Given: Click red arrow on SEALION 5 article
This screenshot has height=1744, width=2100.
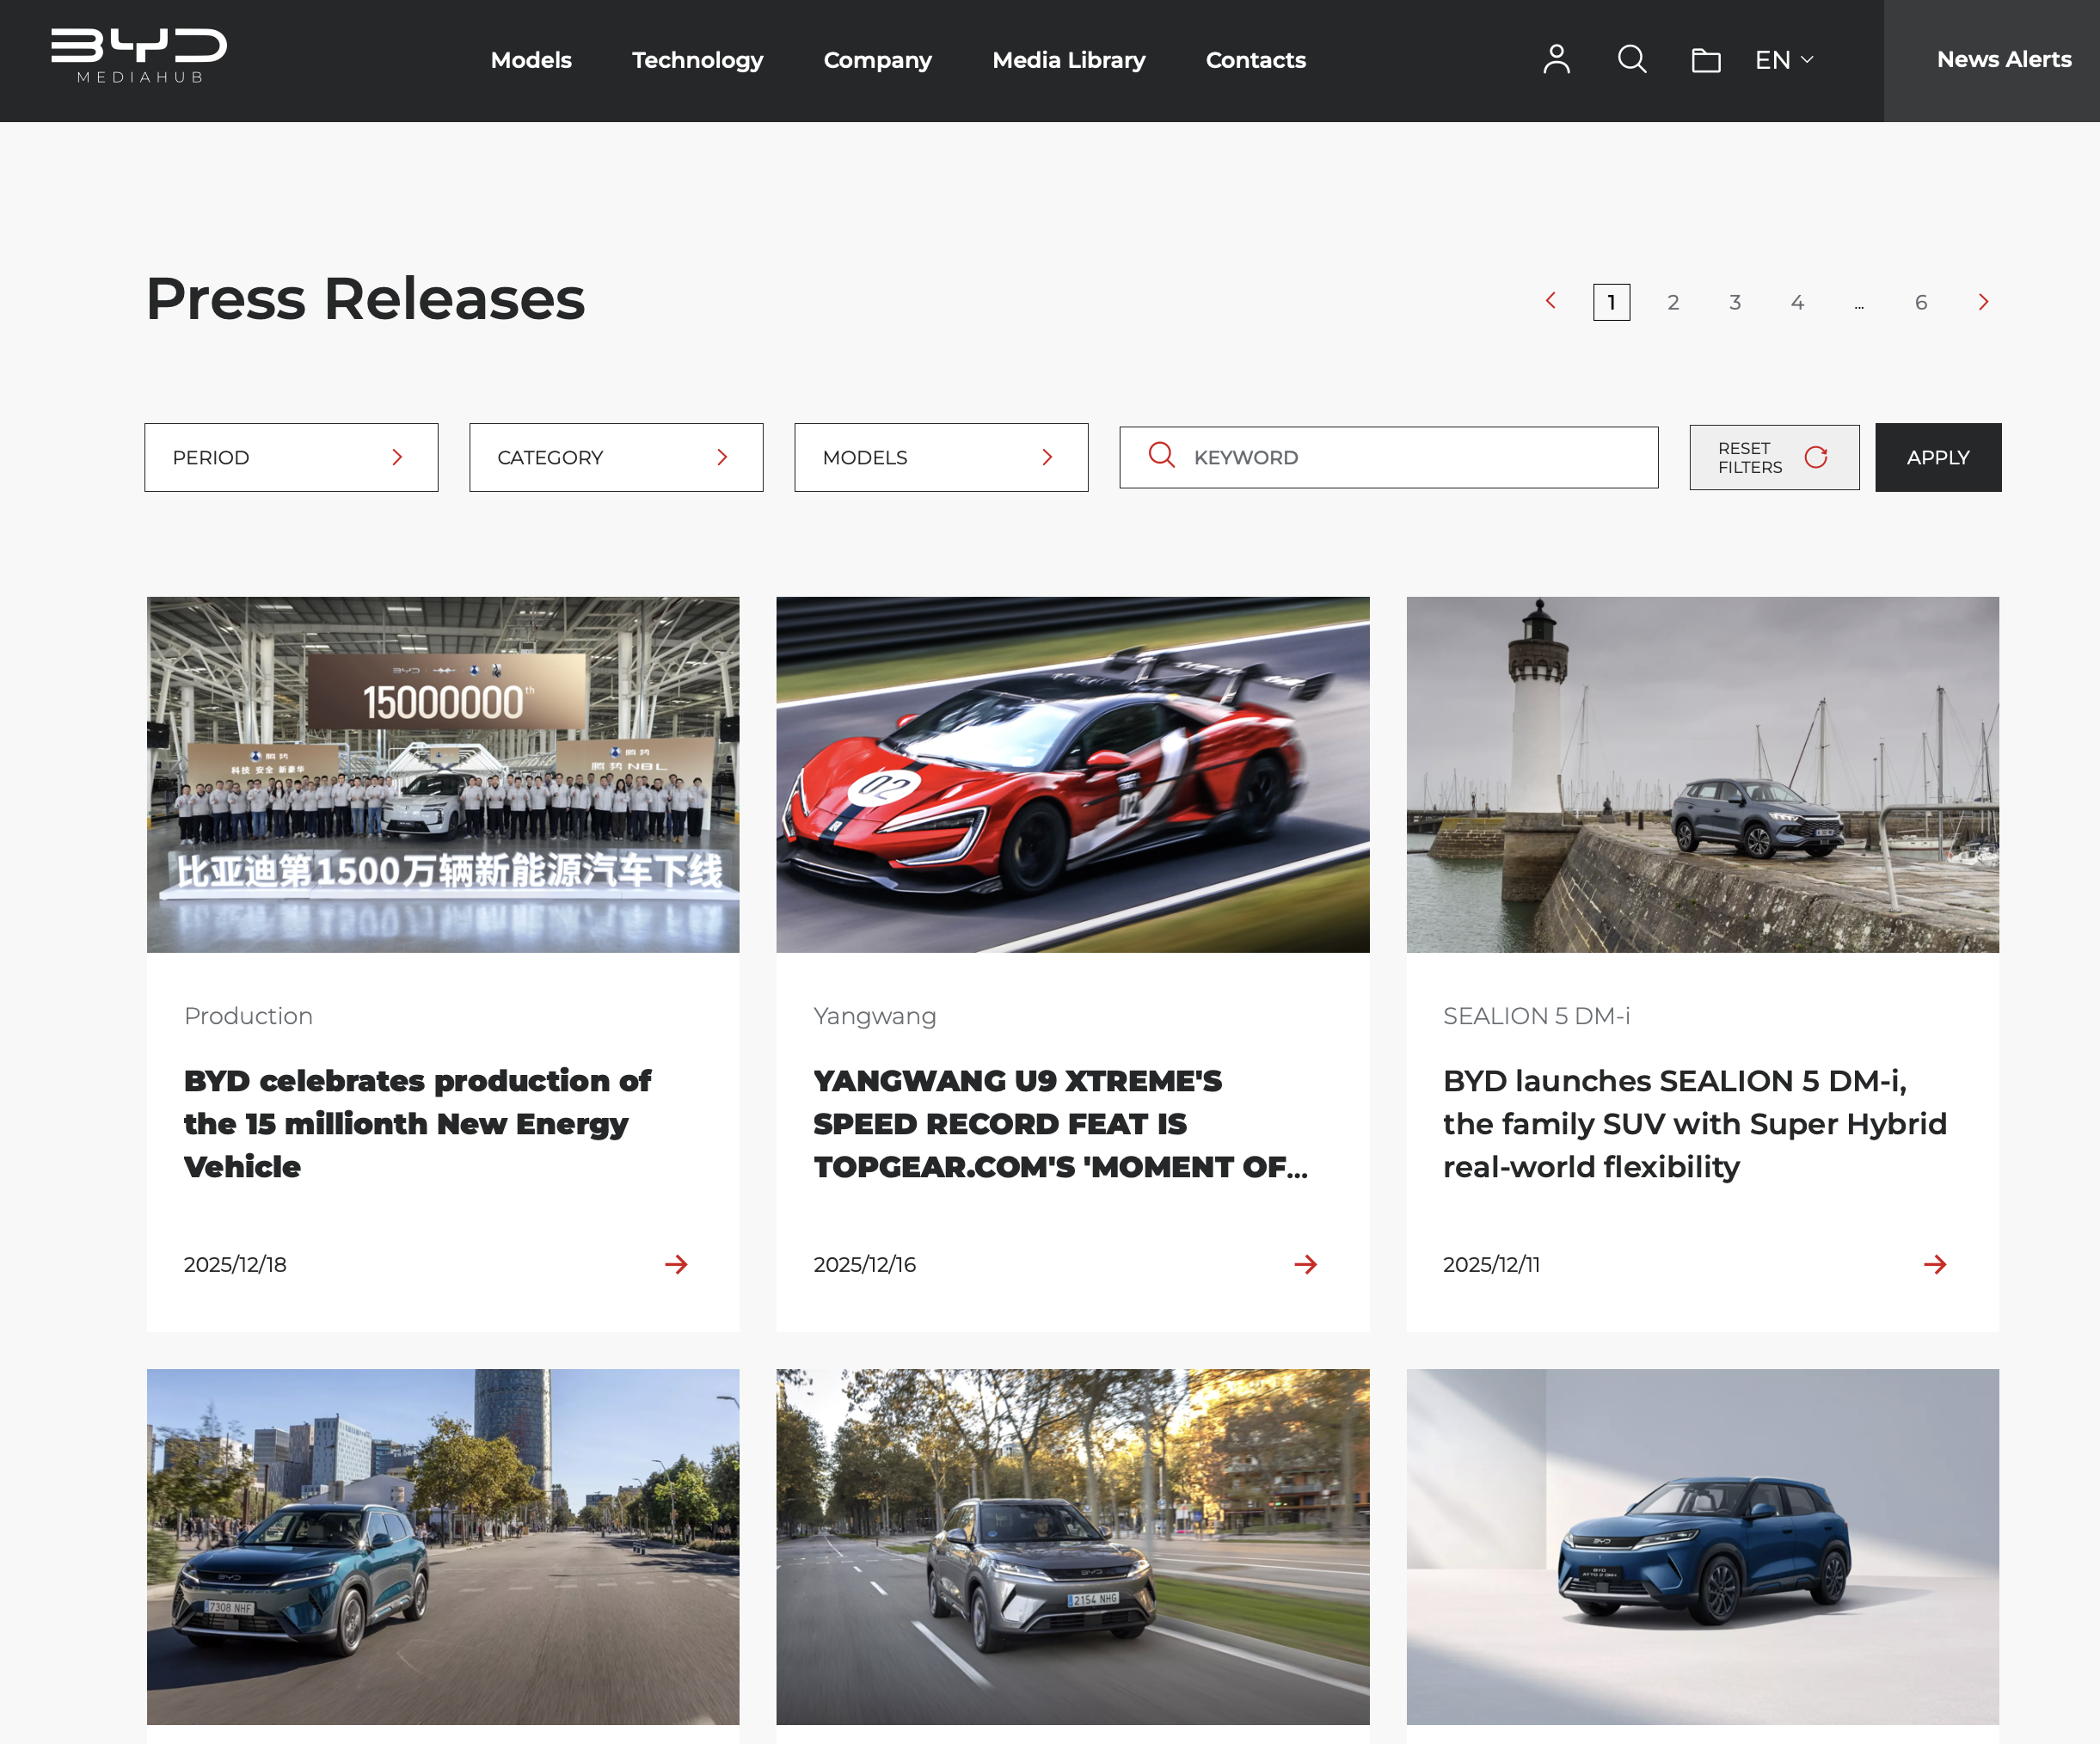Looking at the screenshot, I should pos(1934,1264).
